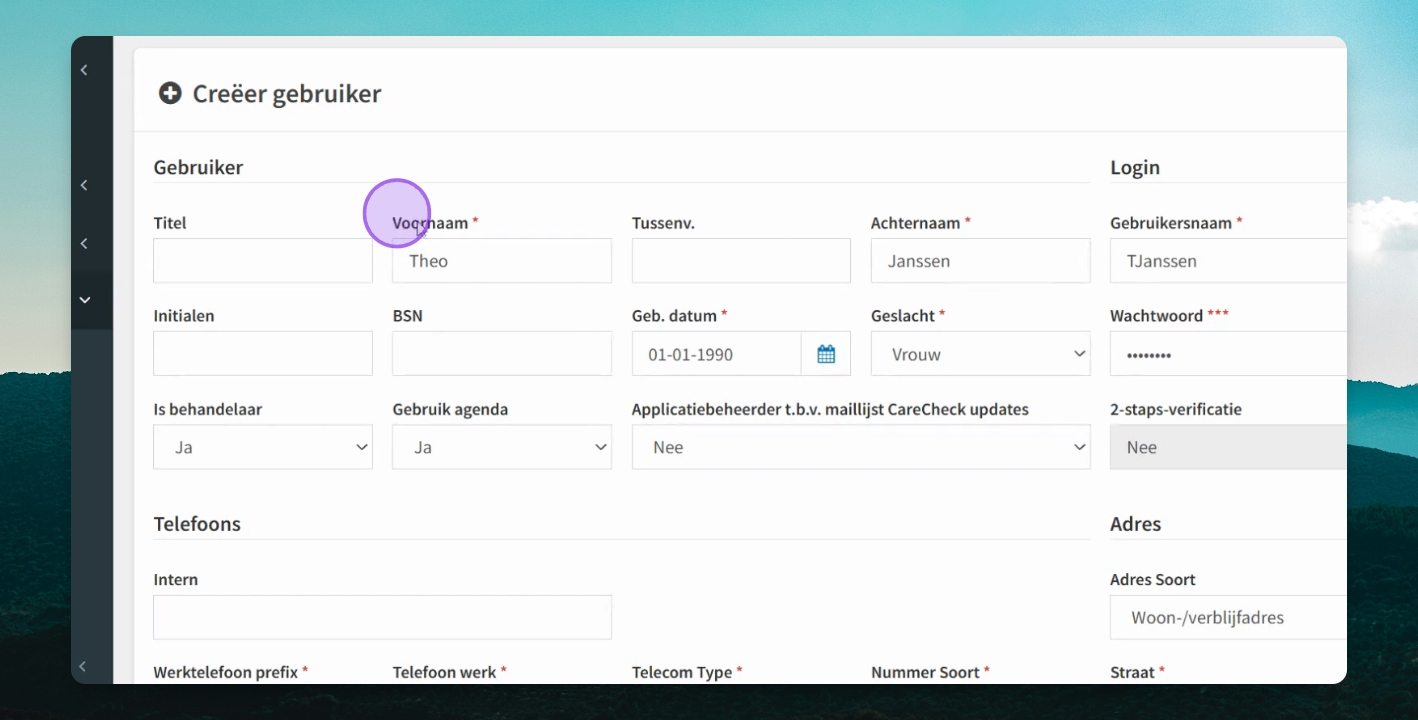Image resolution: width=1418 pixels, height=720 pixels.
Task: Click the Titel input field
Action: (x=263, y=261)
